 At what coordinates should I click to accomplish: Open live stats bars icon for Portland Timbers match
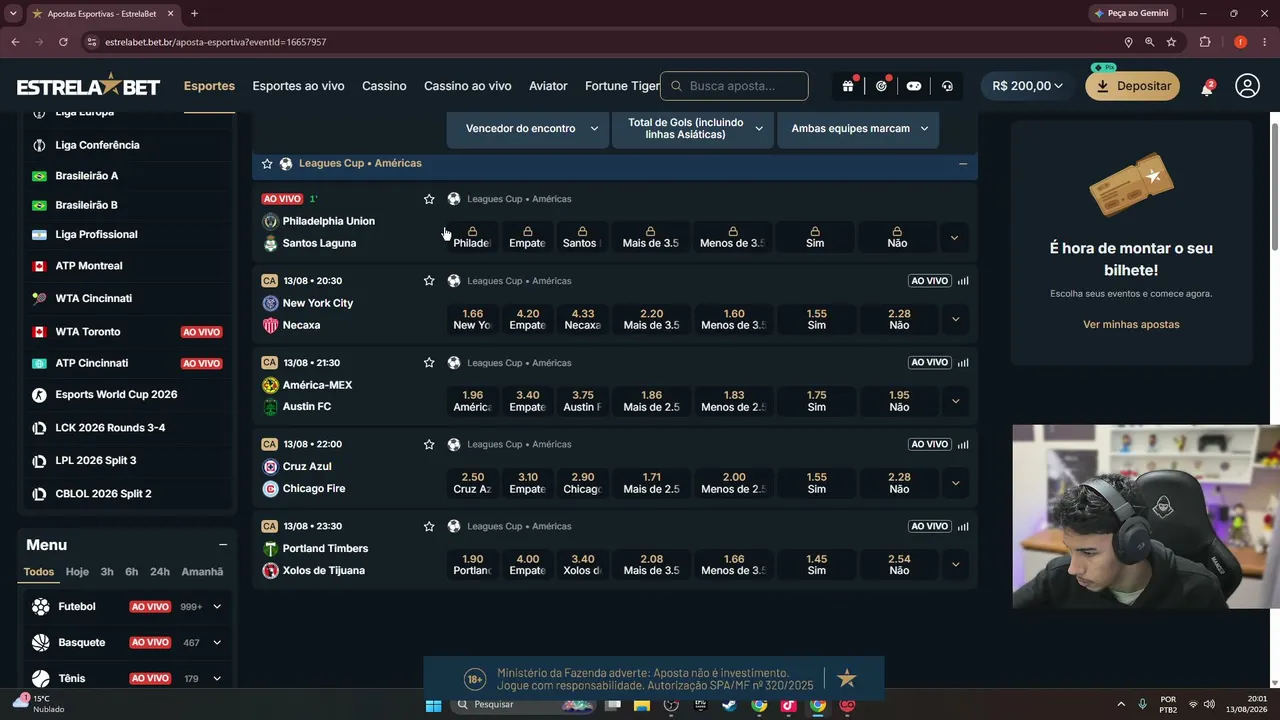(x=963, y=526)
